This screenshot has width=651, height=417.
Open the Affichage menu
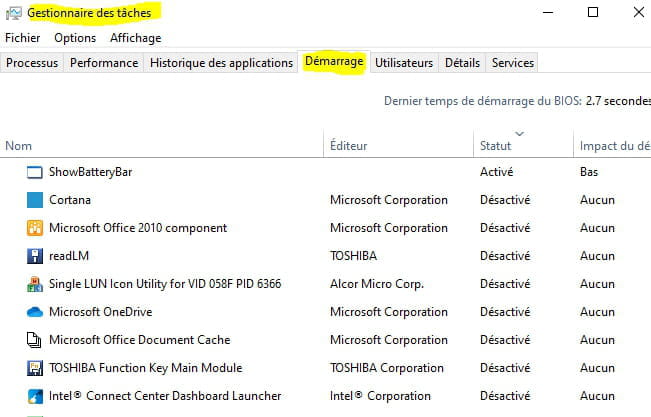pos(136,38)
